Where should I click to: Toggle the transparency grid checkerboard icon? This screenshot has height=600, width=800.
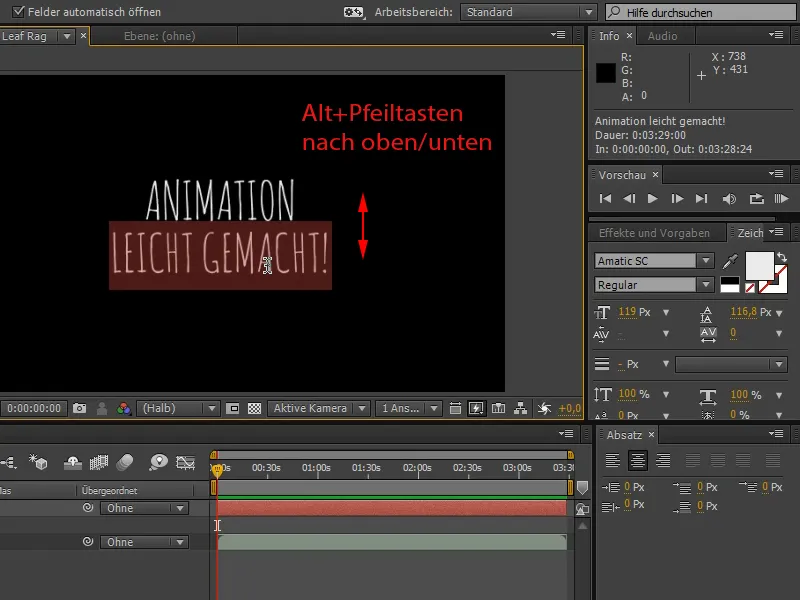(253, 408)
